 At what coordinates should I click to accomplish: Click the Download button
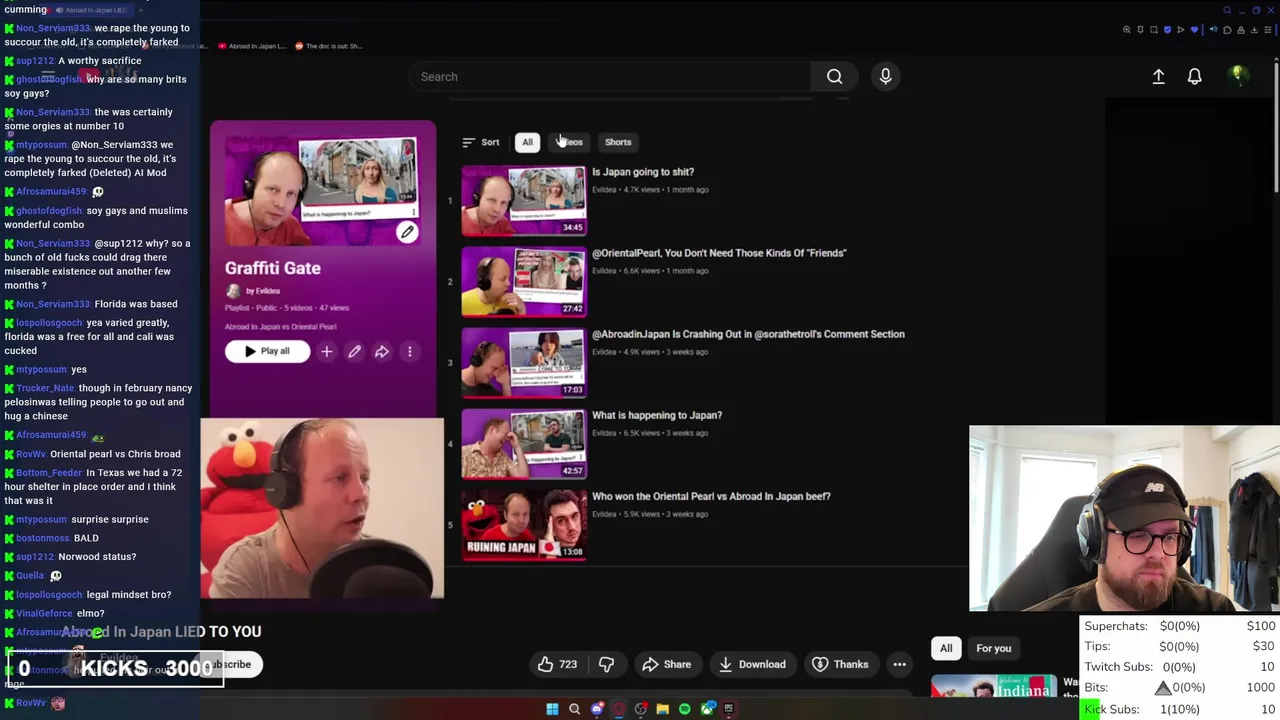[x=751, y=664]
